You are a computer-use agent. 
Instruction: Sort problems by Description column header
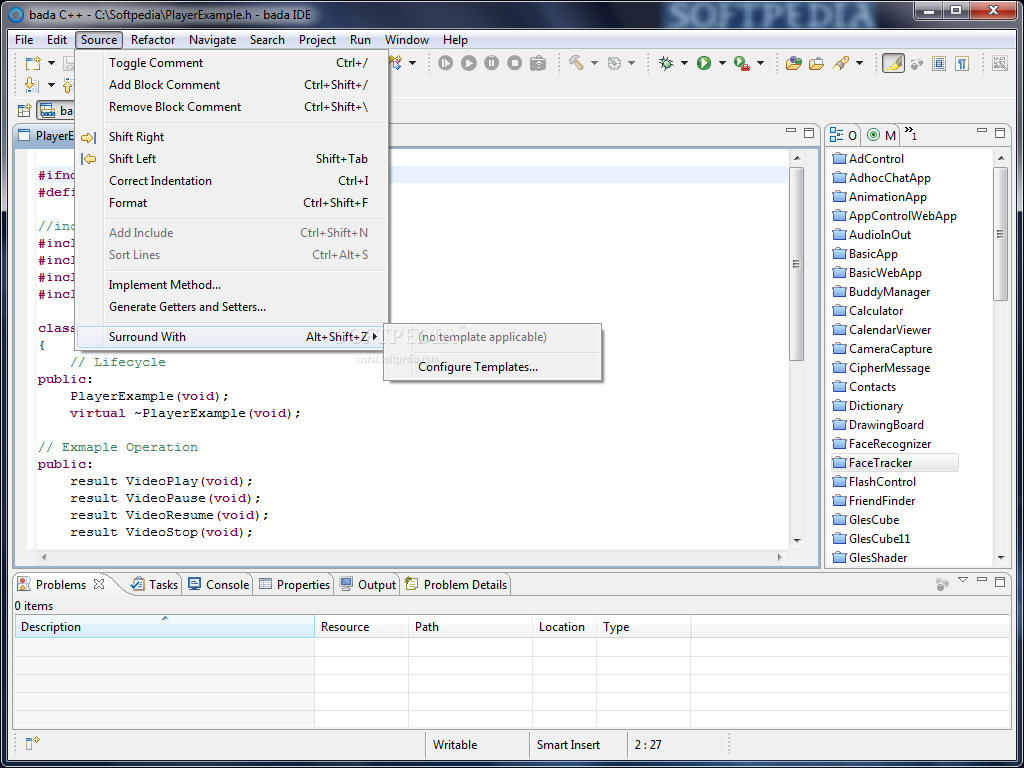tap(165, 627)
